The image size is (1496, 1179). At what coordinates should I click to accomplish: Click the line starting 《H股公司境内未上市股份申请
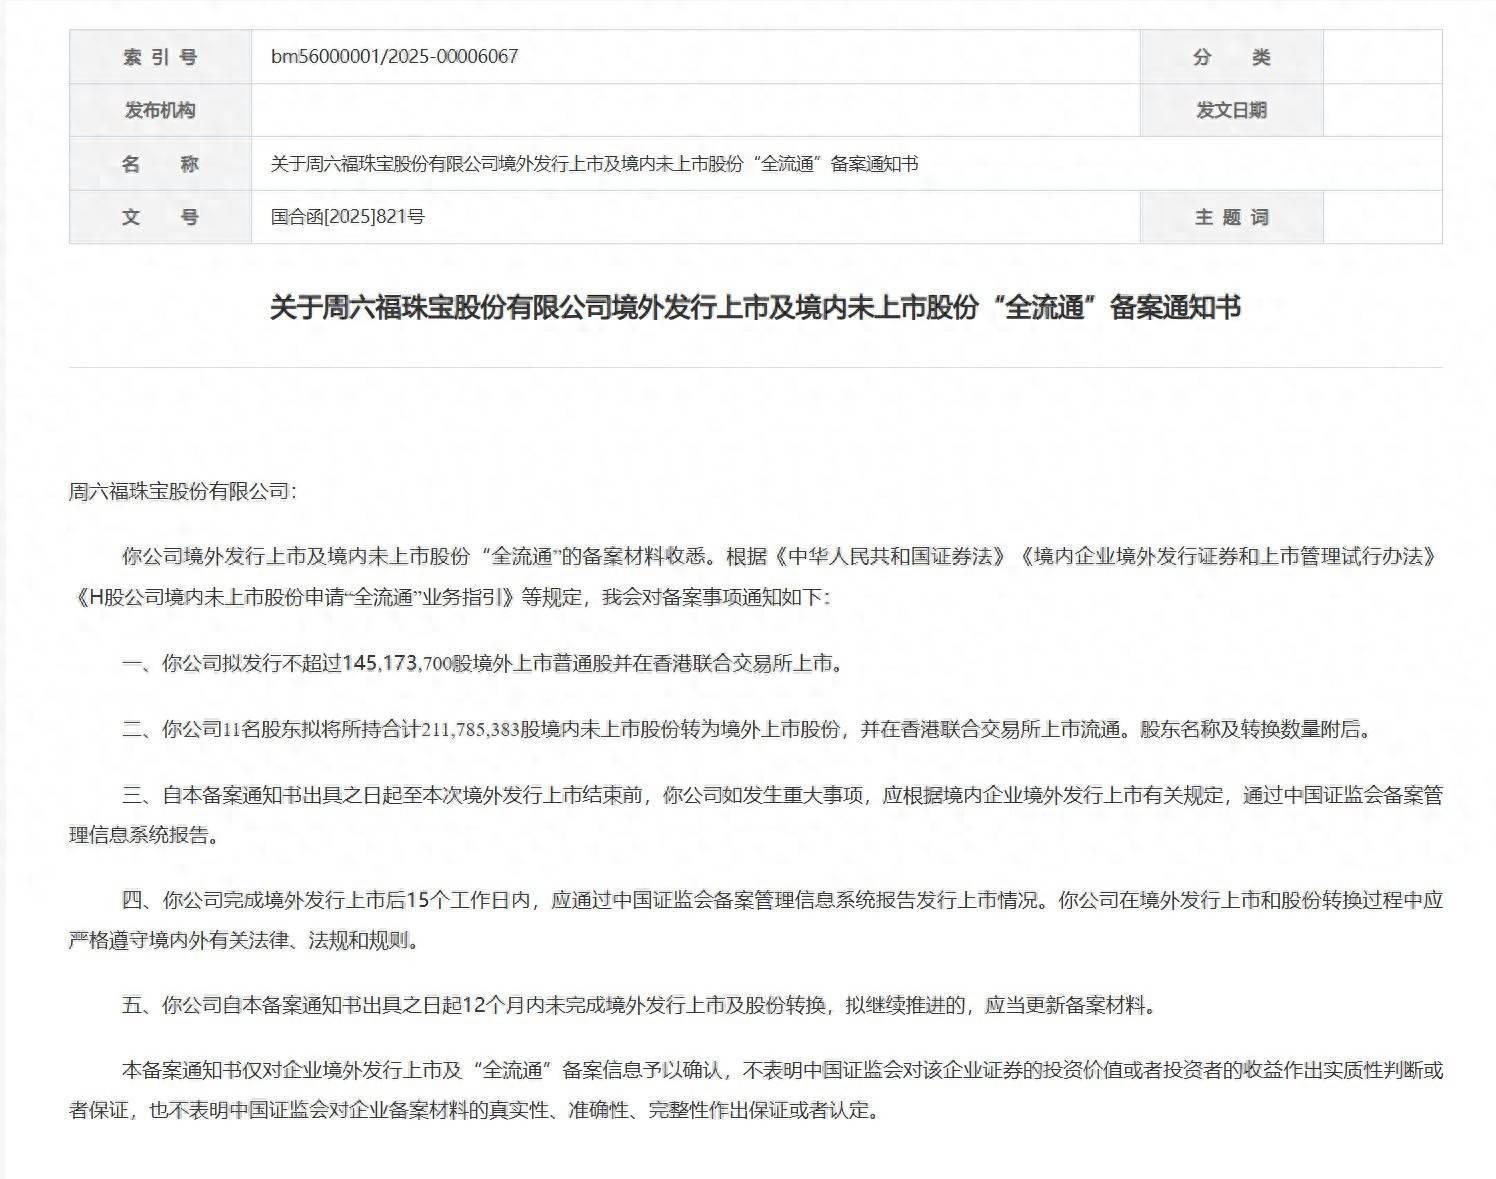450,598
